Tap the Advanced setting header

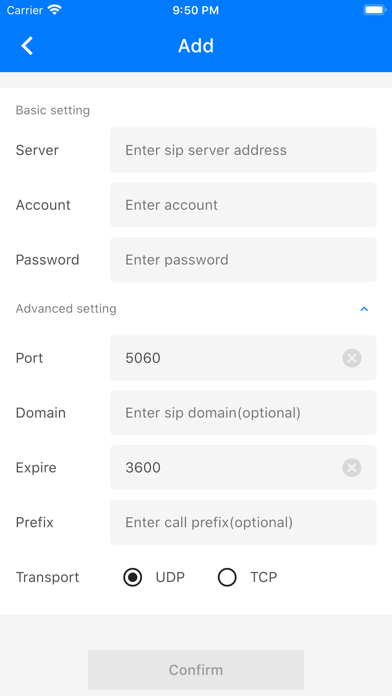[66, 308]
